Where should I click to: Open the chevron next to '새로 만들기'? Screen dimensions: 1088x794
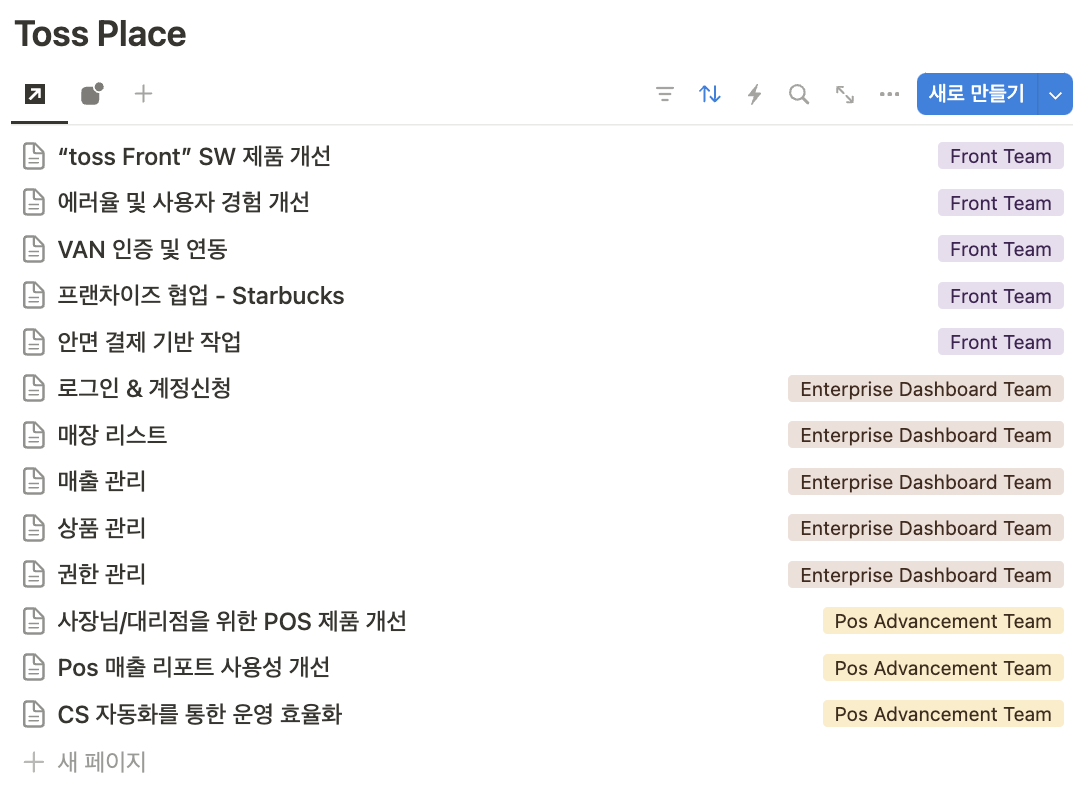click(1055, 93)
